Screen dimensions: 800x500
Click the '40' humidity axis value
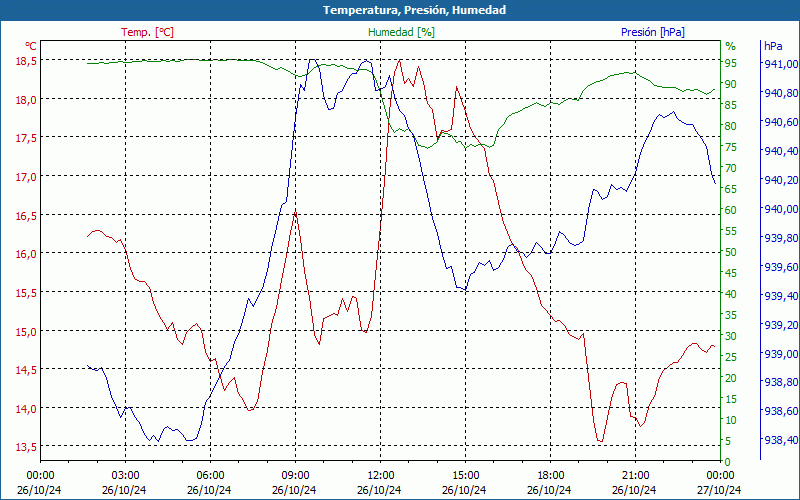(731, 294)
